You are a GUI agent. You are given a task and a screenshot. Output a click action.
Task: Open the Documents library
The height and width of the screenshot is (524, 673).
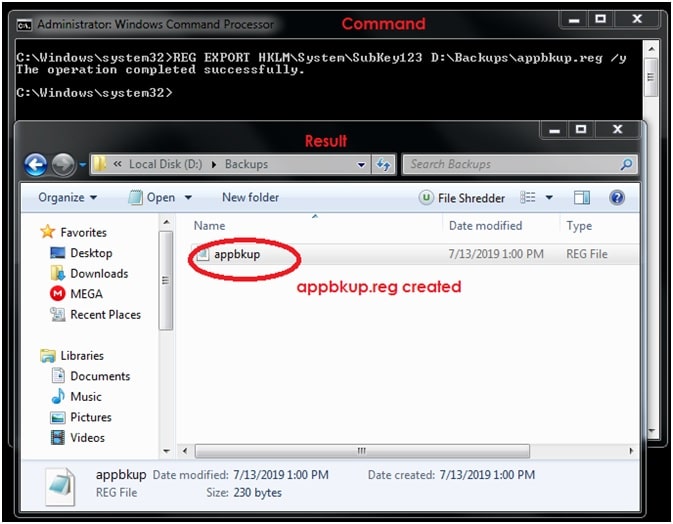(100, 376)
